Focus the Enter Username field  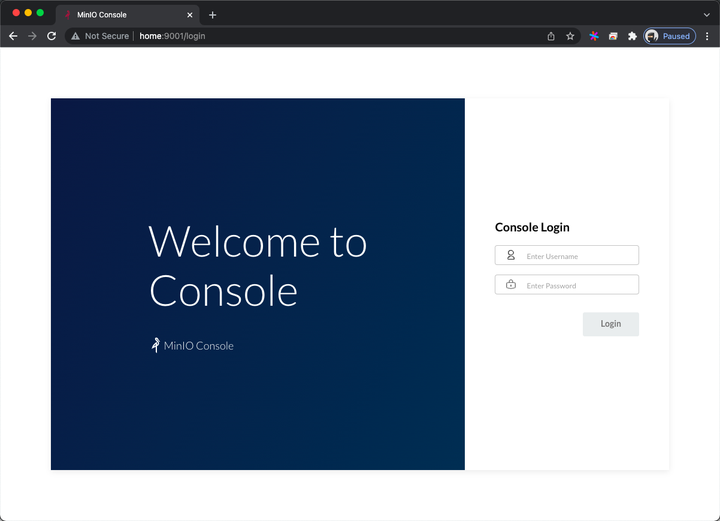click(x=567, y=255)
